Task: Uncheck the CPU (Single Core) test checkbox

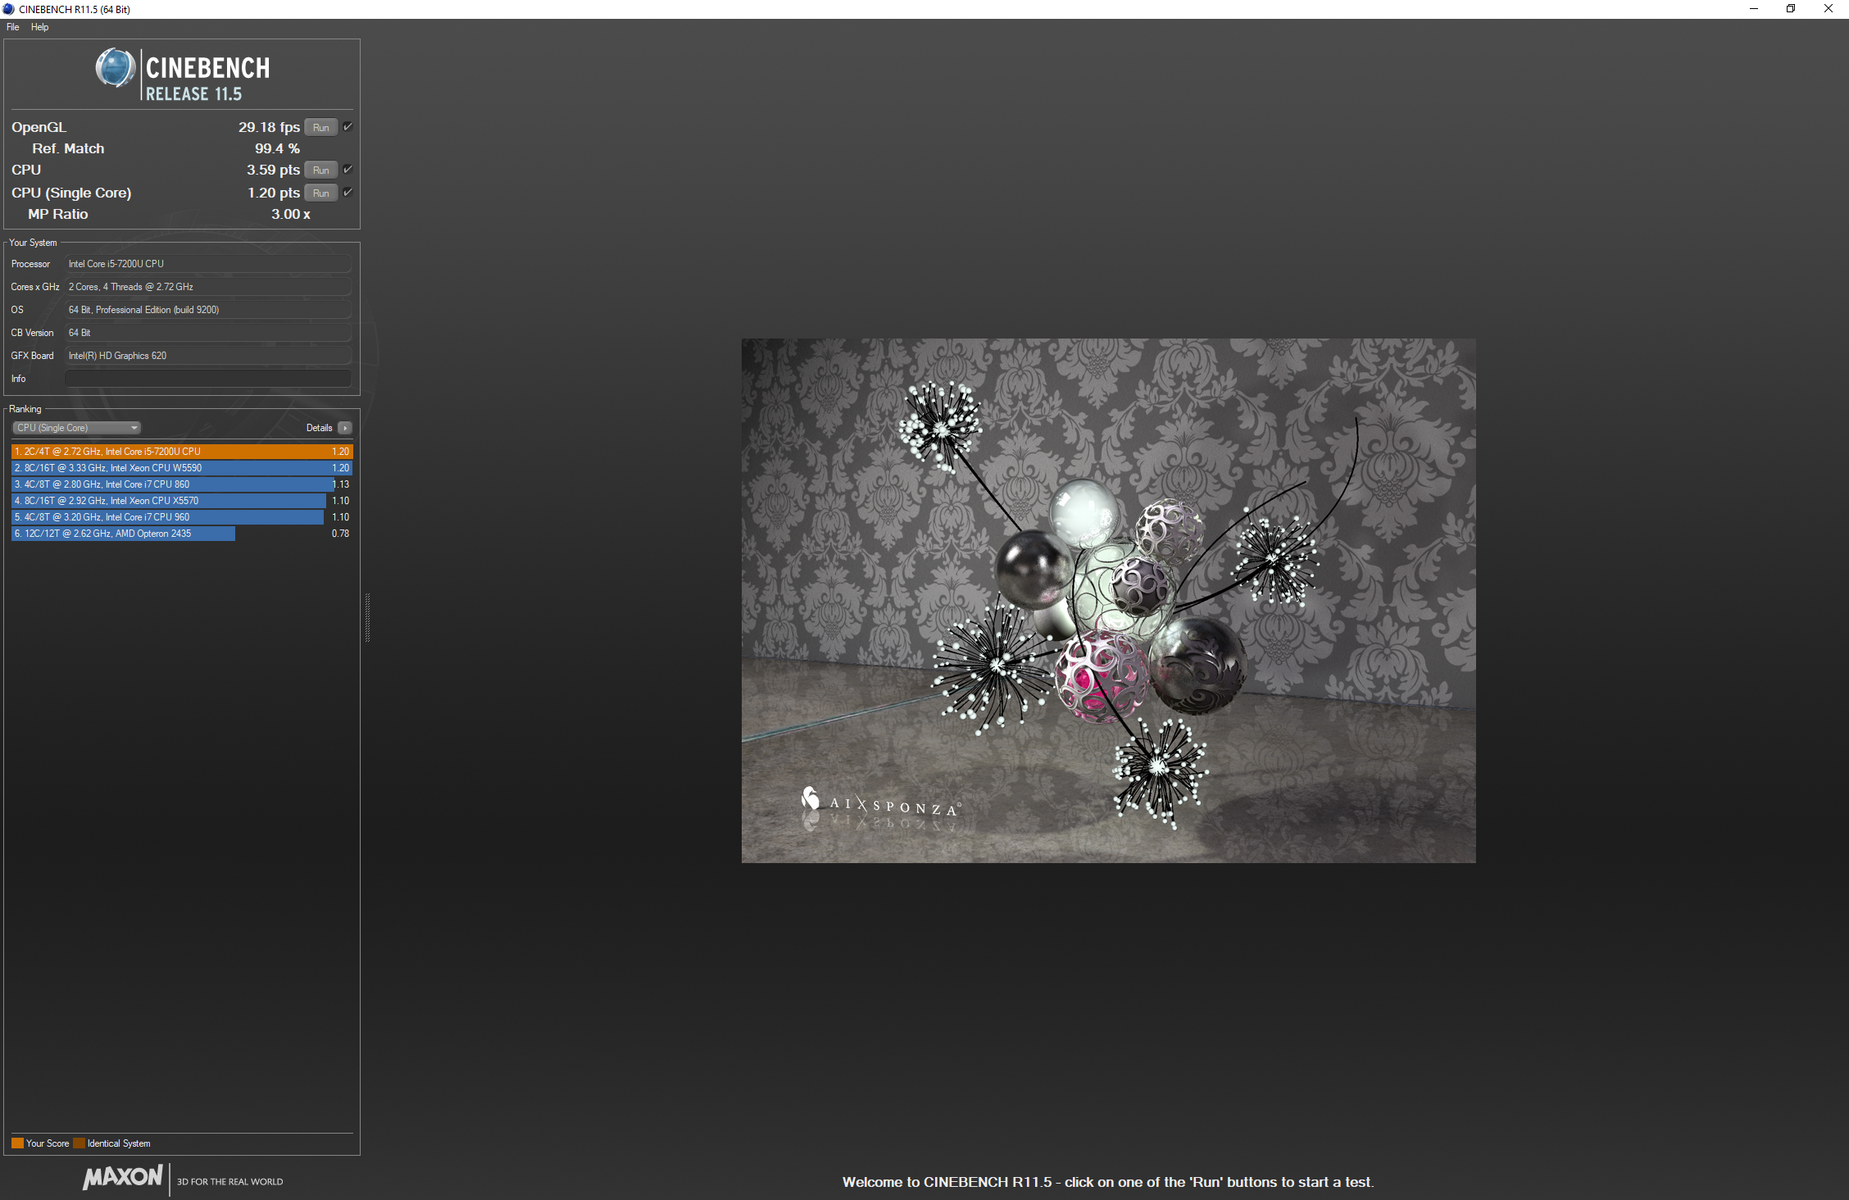Action: pos(348,192)
